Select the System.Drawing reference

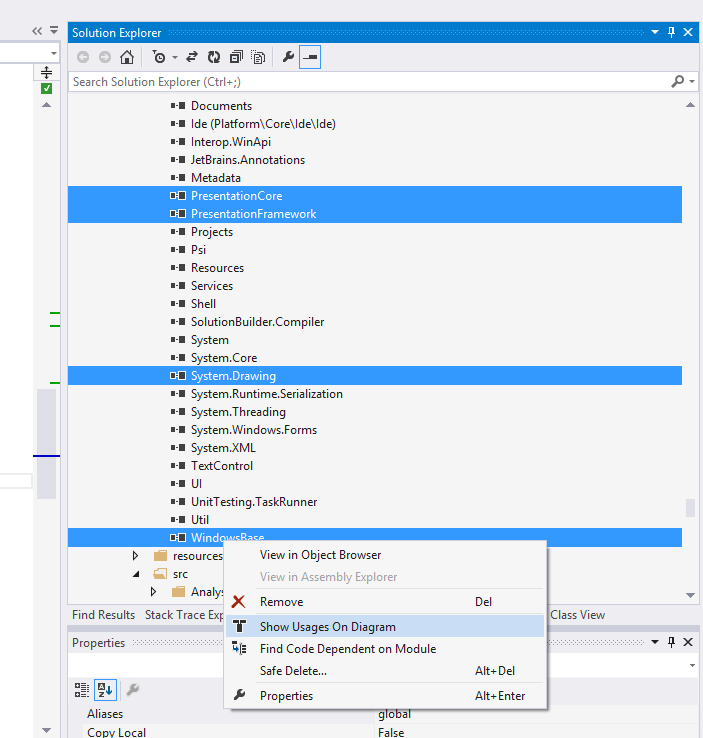point(375,376)
